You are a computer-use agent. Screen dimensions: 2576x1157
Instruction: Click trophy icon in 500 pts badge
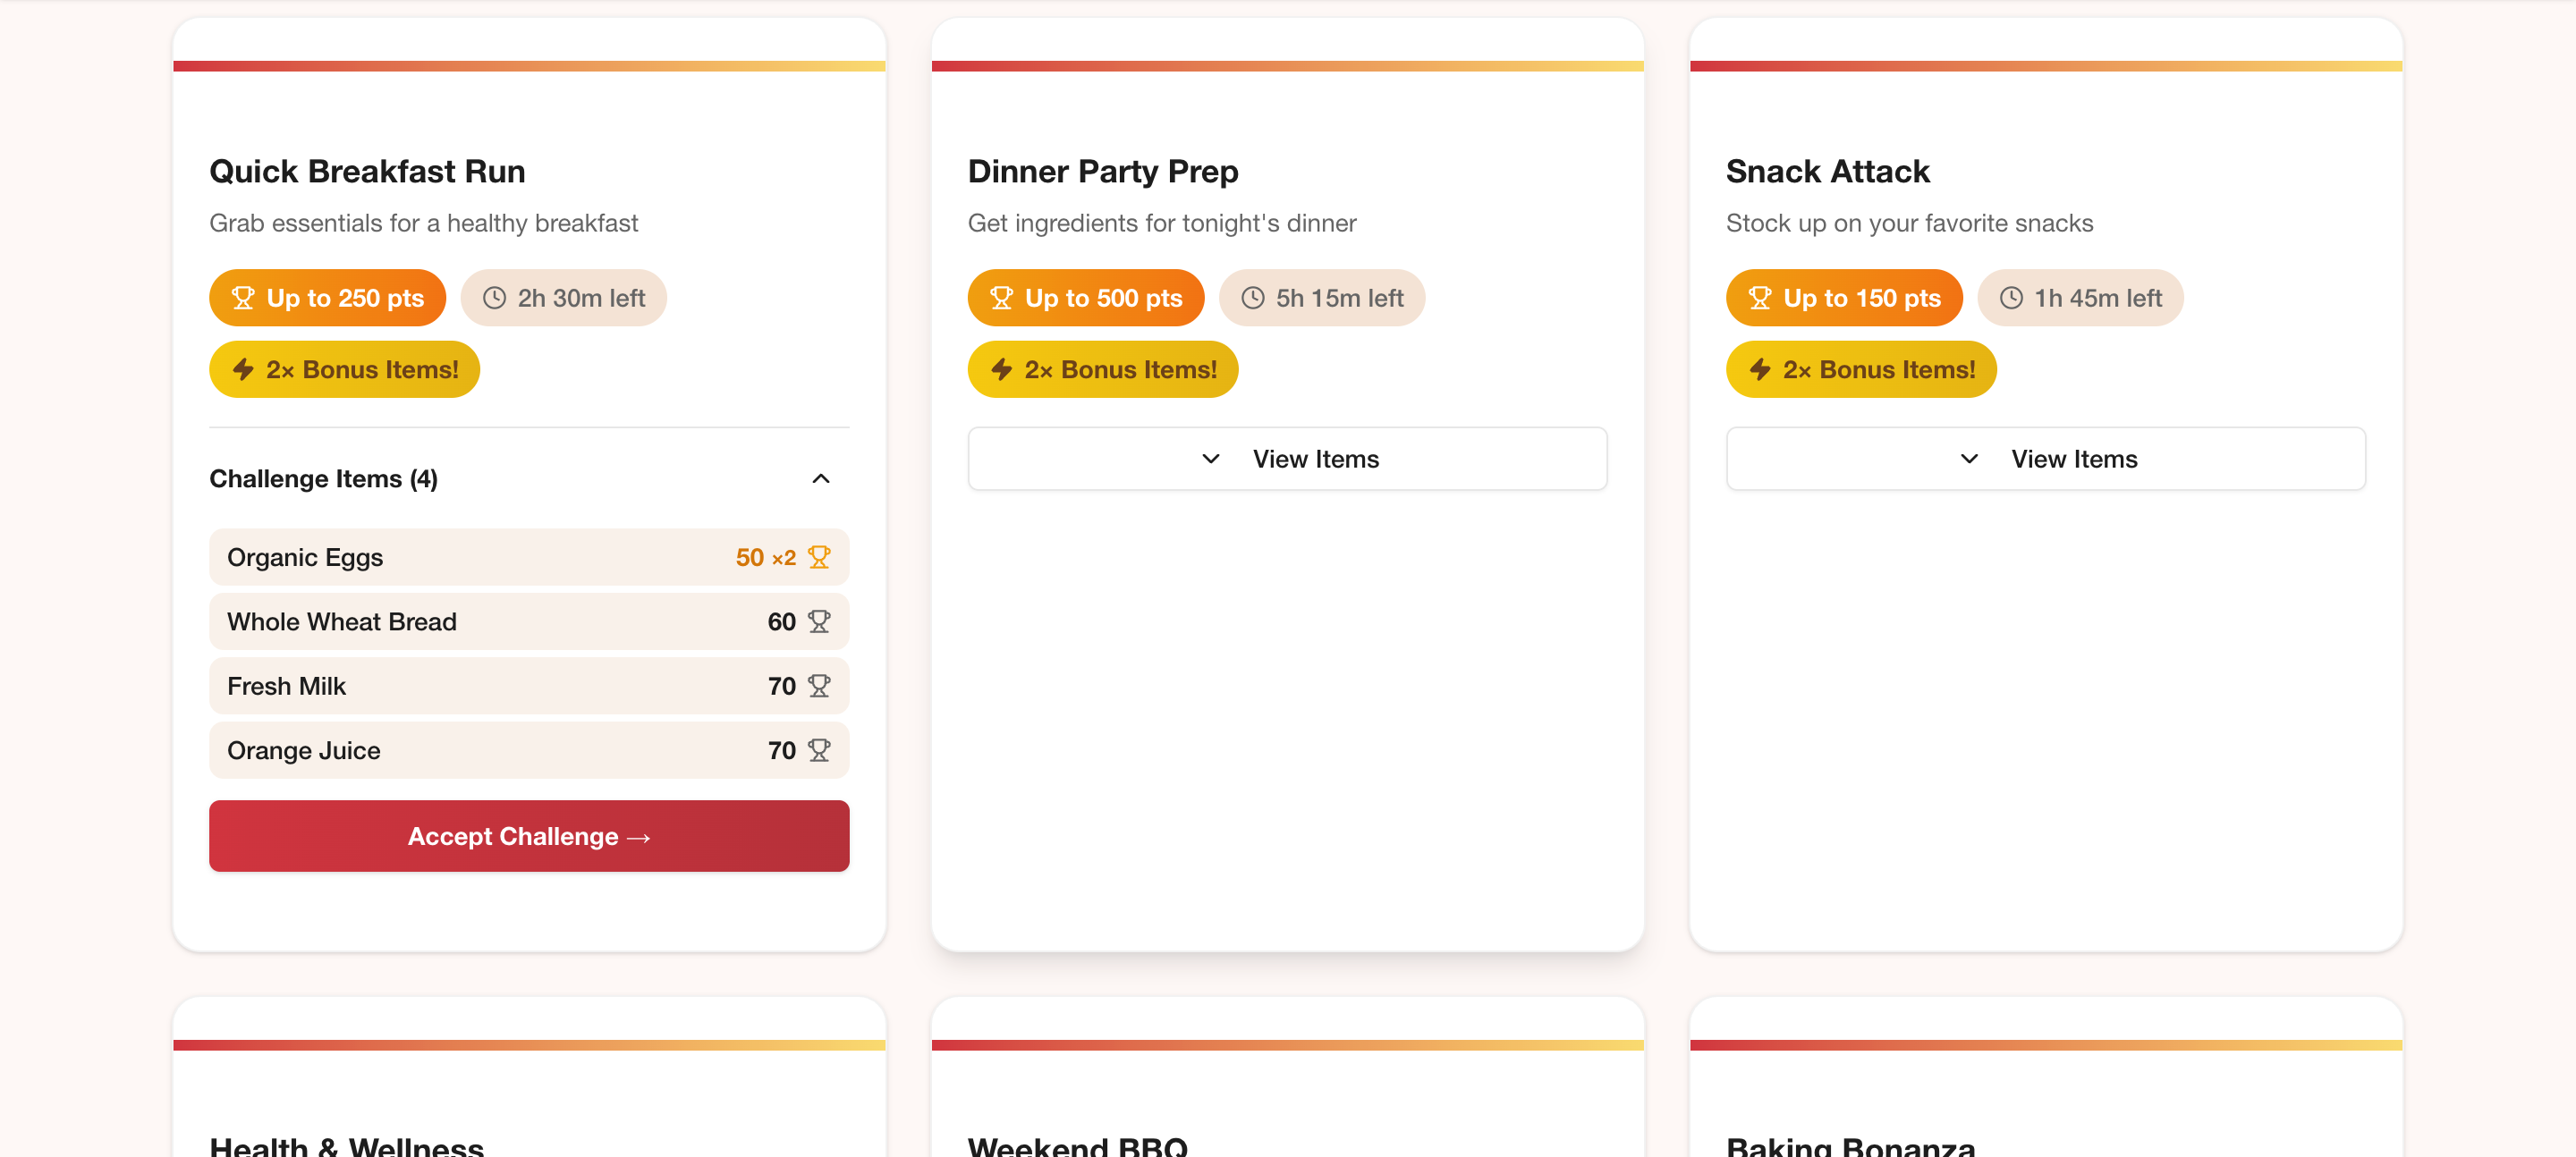[x=1001, y=298]
